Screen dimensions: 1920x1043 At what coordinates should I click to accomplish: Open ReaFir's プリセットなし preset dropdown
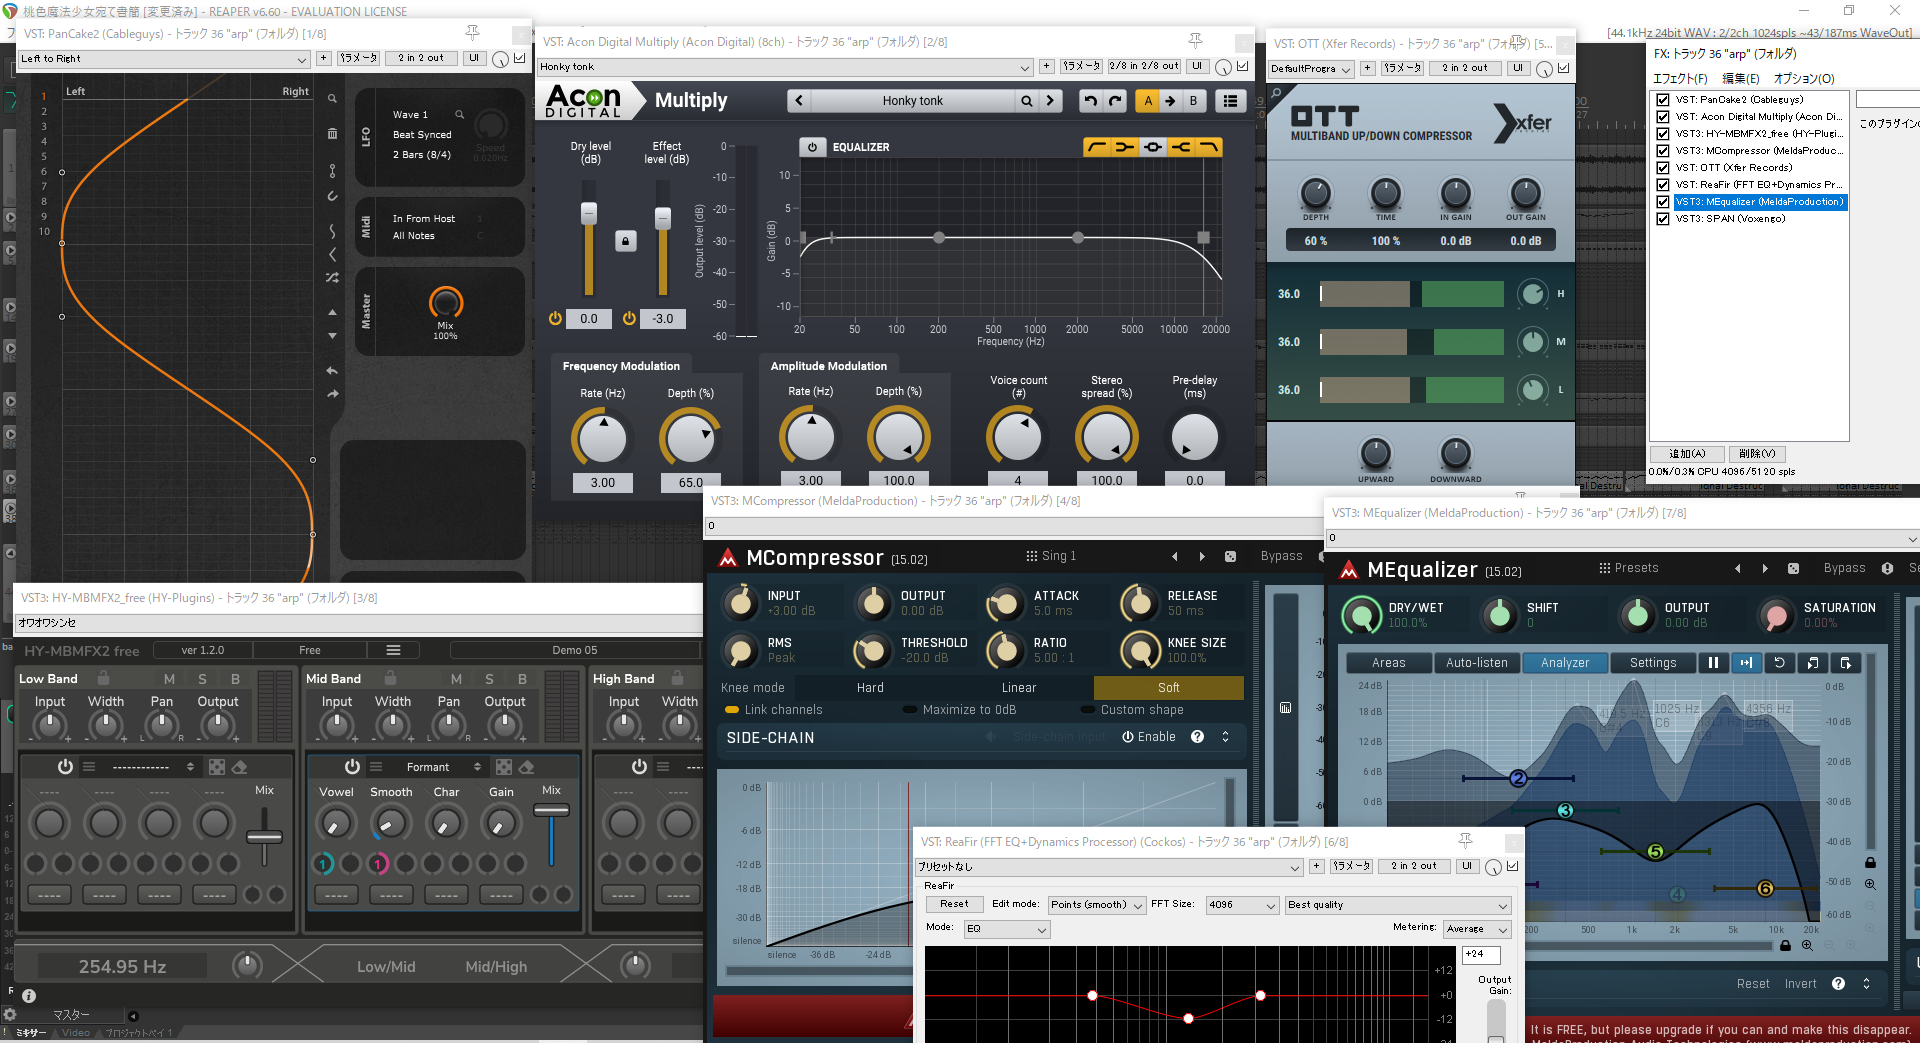[x=1110, y=867]
